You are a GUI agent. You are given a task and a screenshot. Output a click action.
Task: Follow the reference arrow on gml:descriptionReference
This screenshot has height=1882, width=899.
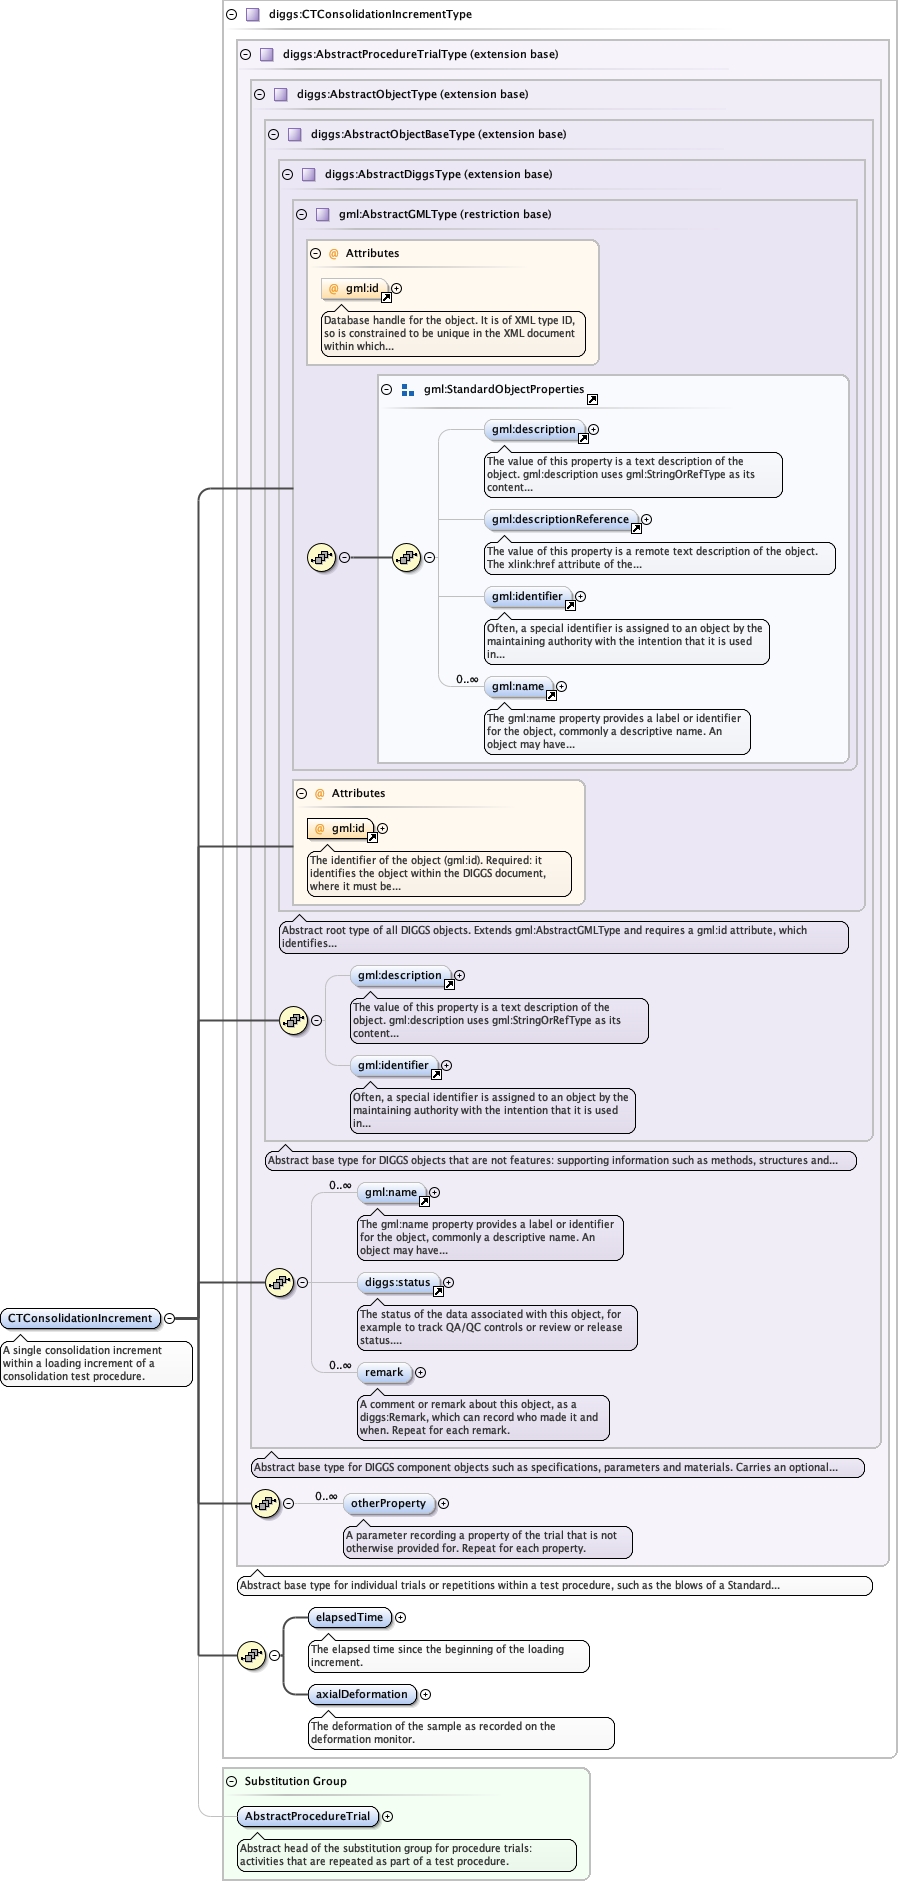tap(636, 529)
